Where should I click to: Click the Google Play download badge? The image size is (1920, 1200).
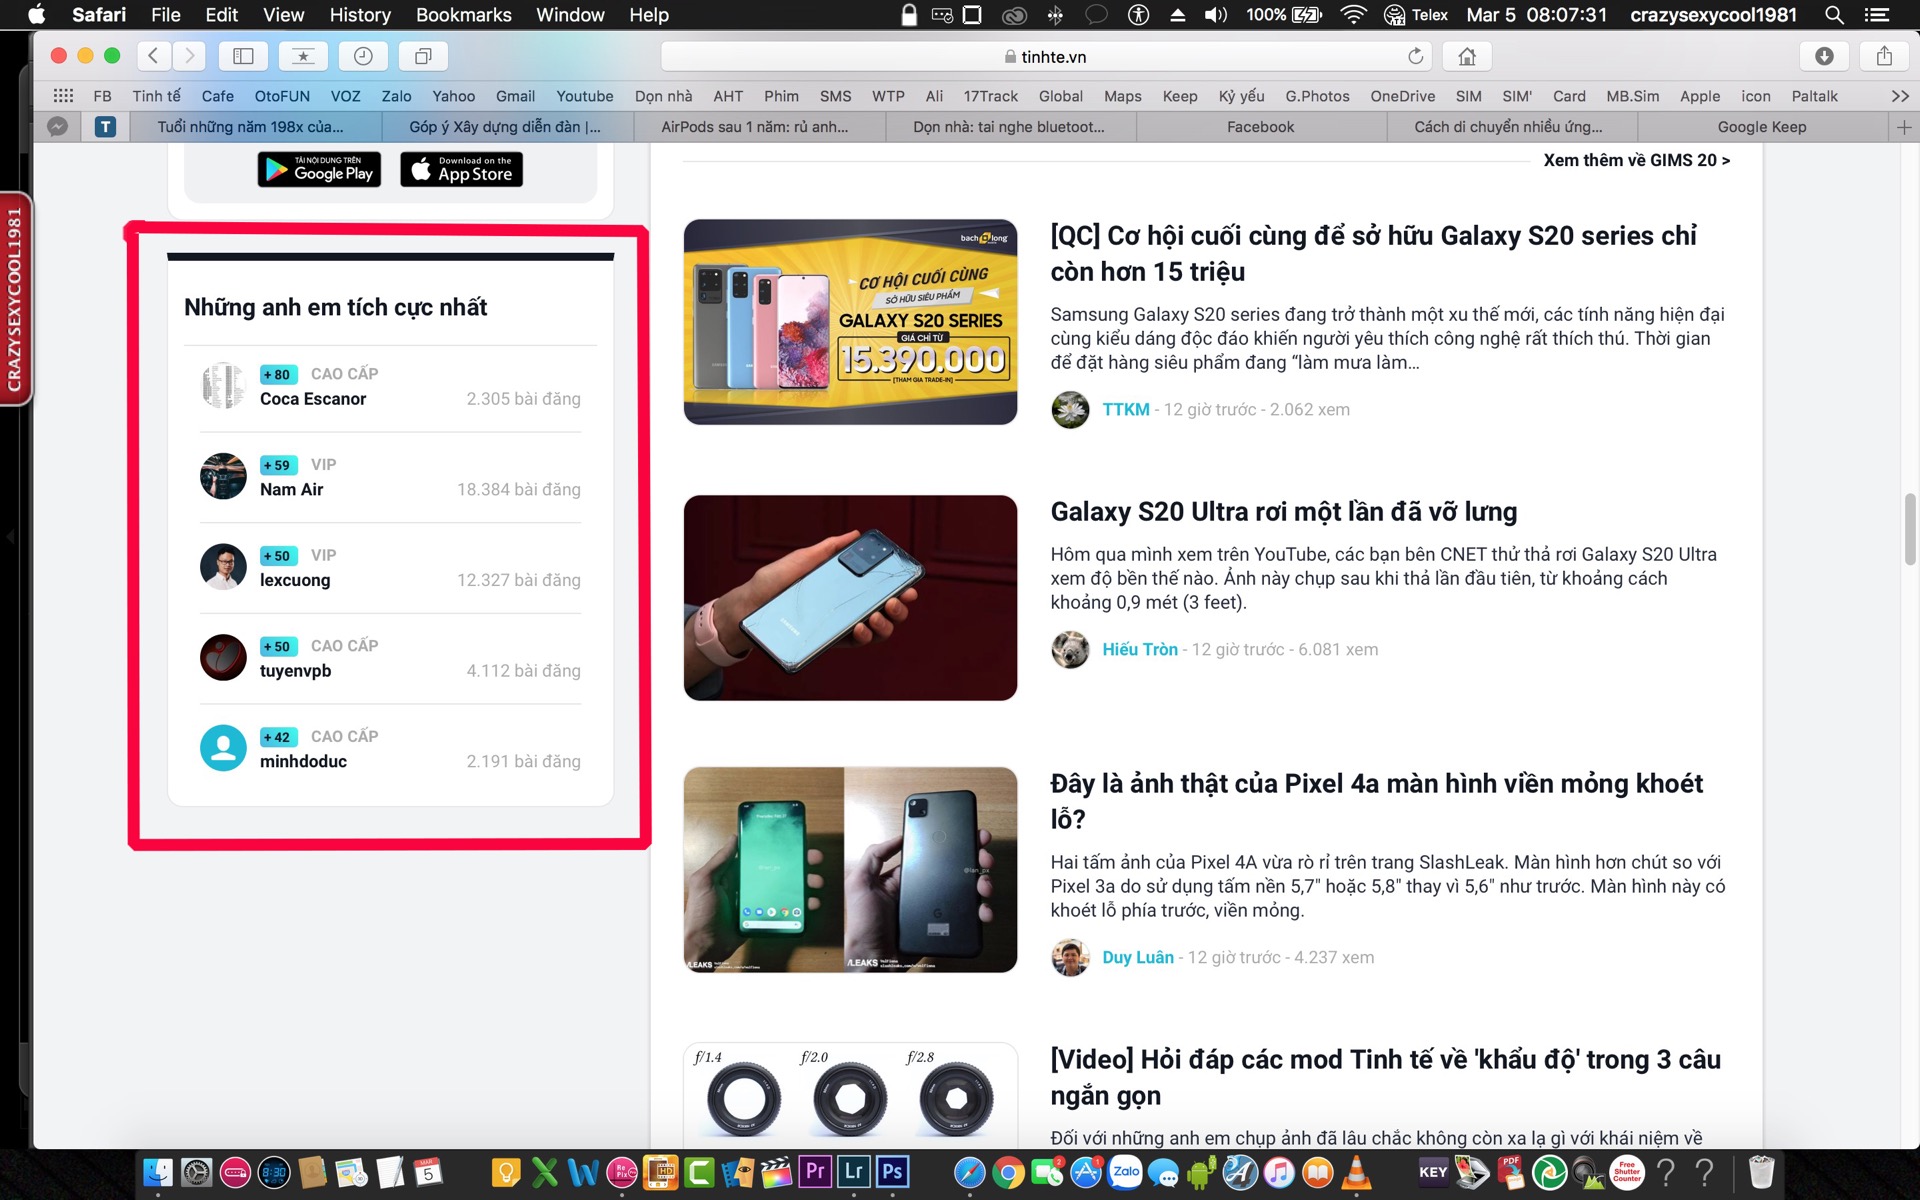point(319,169)
